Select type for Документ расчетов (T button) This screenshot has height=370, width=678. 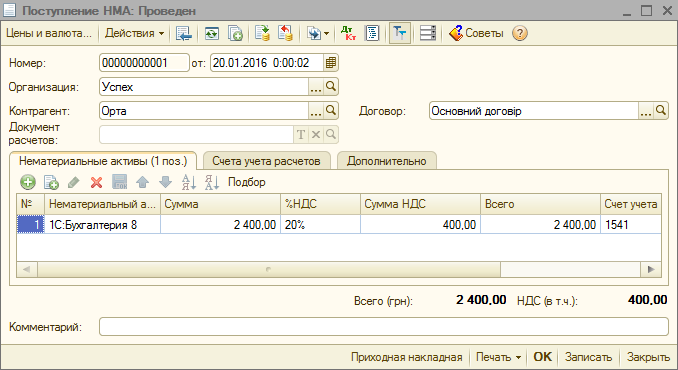(x=301, y=135)
